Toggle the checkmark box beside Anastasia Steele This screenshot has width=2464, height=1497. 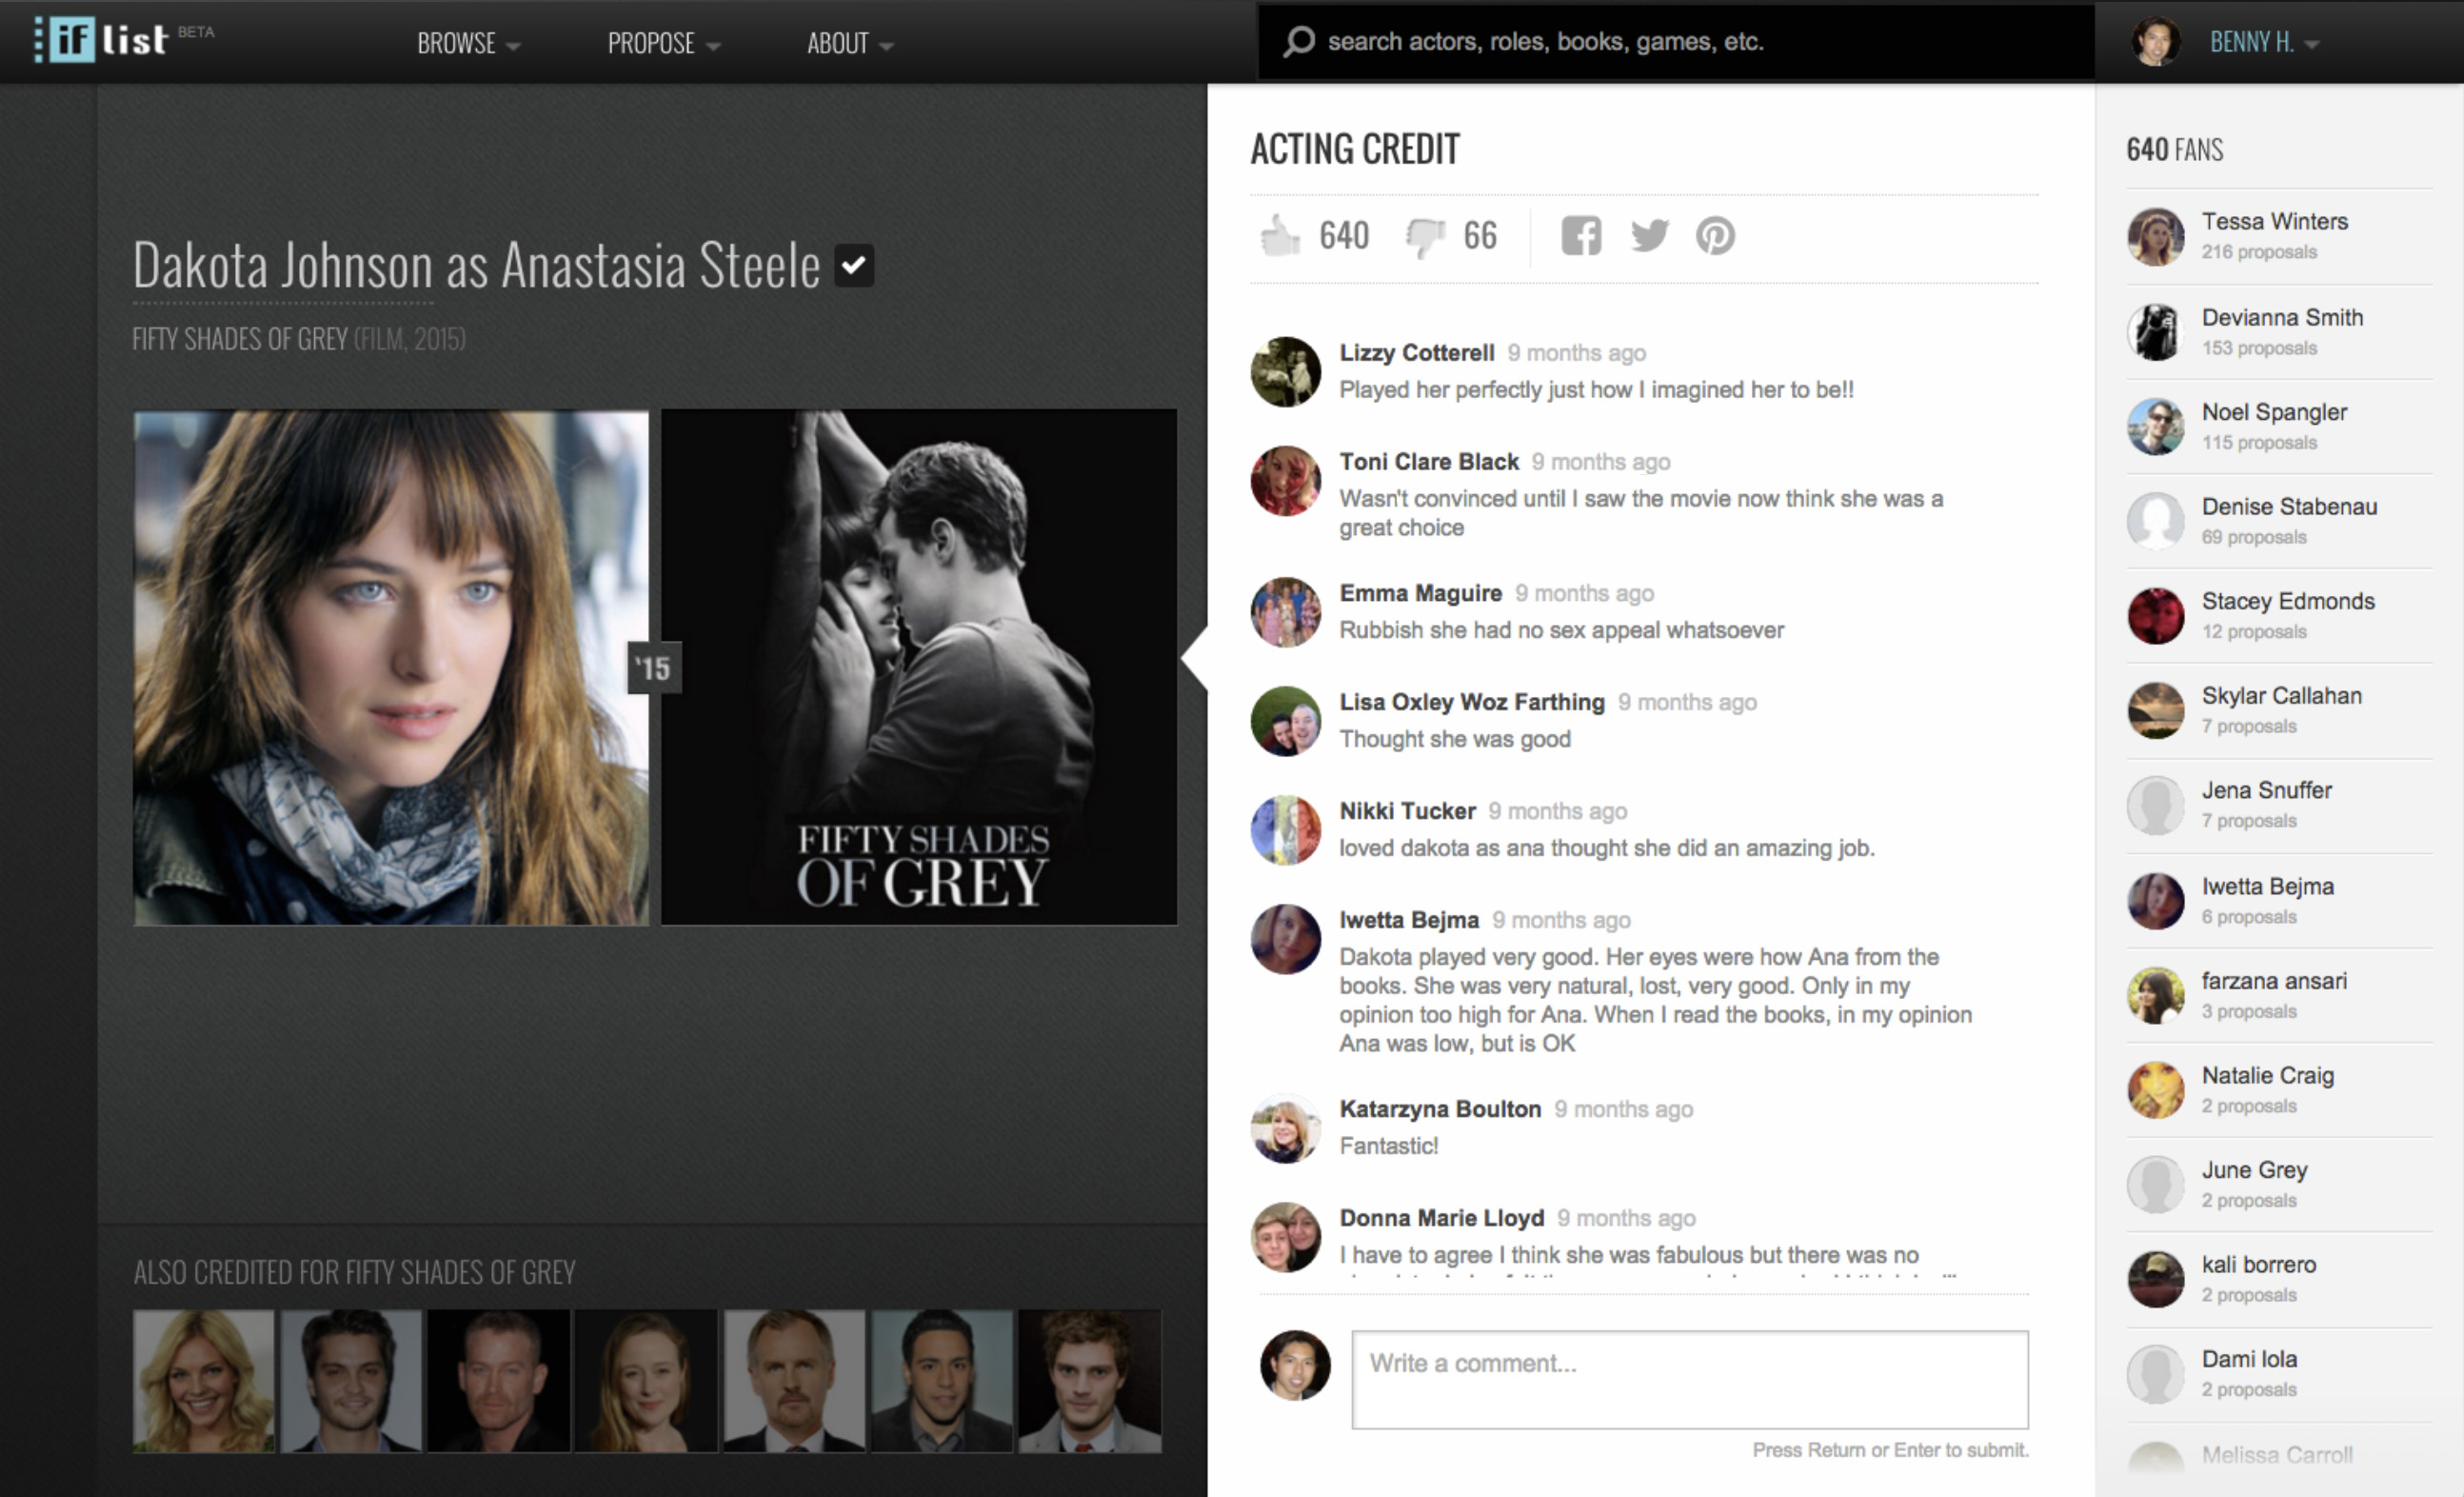[854, 266]
